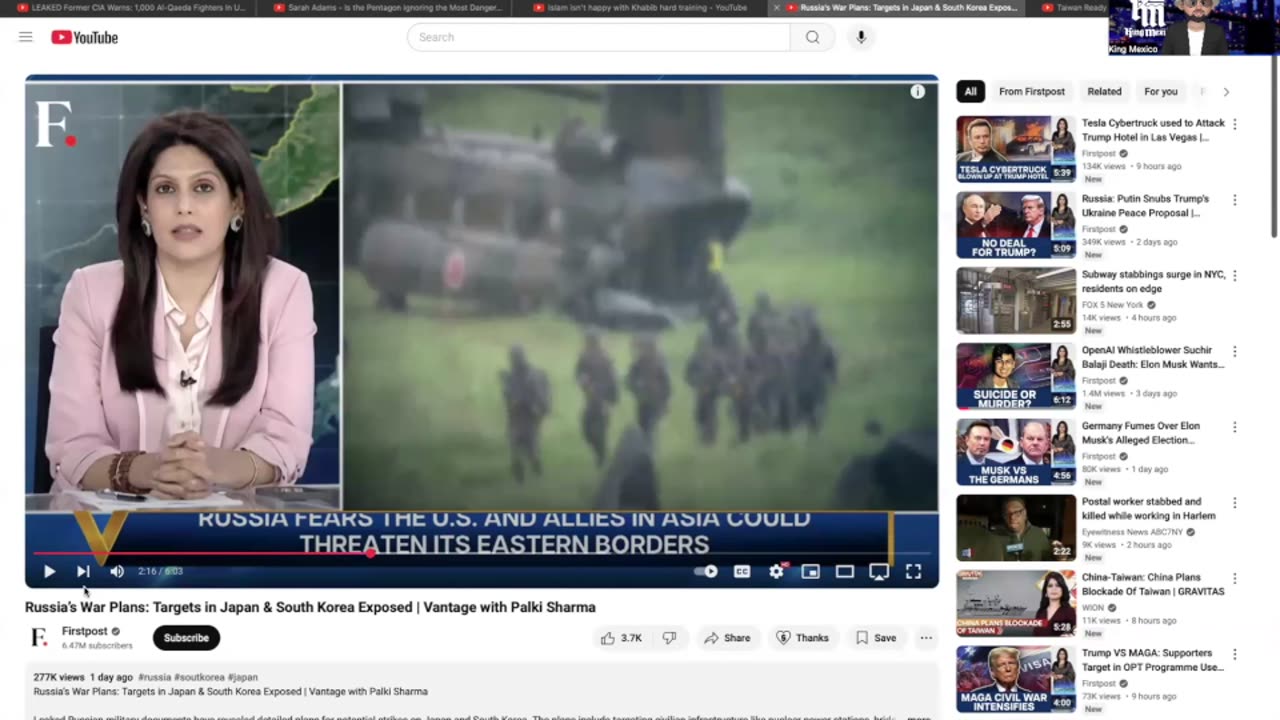Open Firstpost channel name link
Screen dimensions: 1280x720
point(84,631)
